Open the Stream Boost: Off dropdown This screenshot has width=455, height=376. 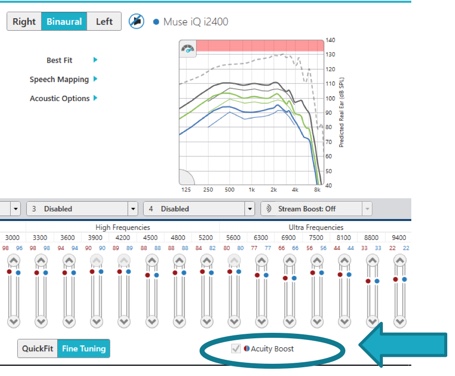coord(316,209)
